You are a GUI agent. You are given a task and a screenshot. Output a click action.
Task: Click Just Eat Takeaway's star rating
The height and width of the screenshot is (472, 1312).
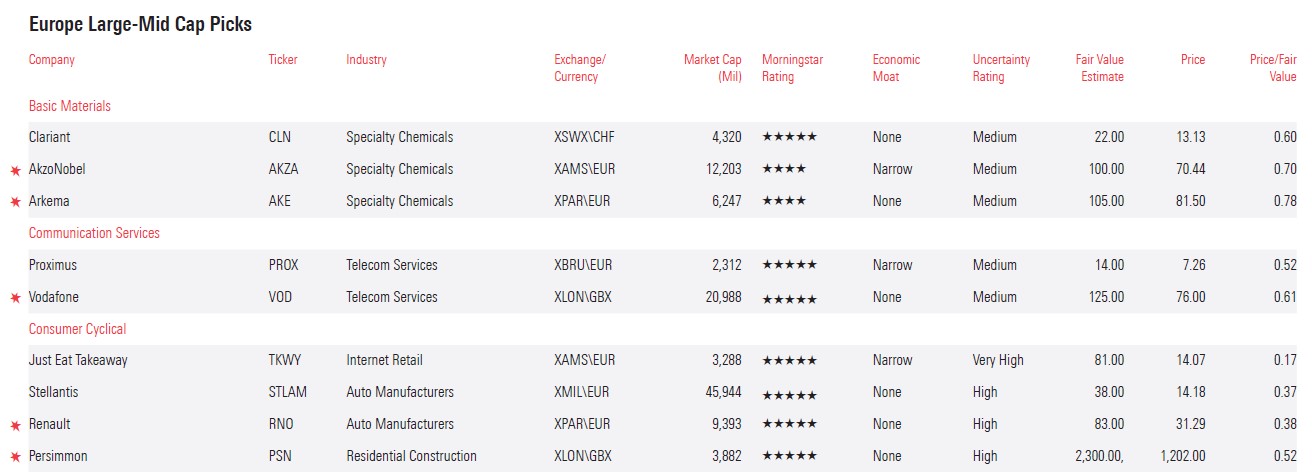(789, 360)
